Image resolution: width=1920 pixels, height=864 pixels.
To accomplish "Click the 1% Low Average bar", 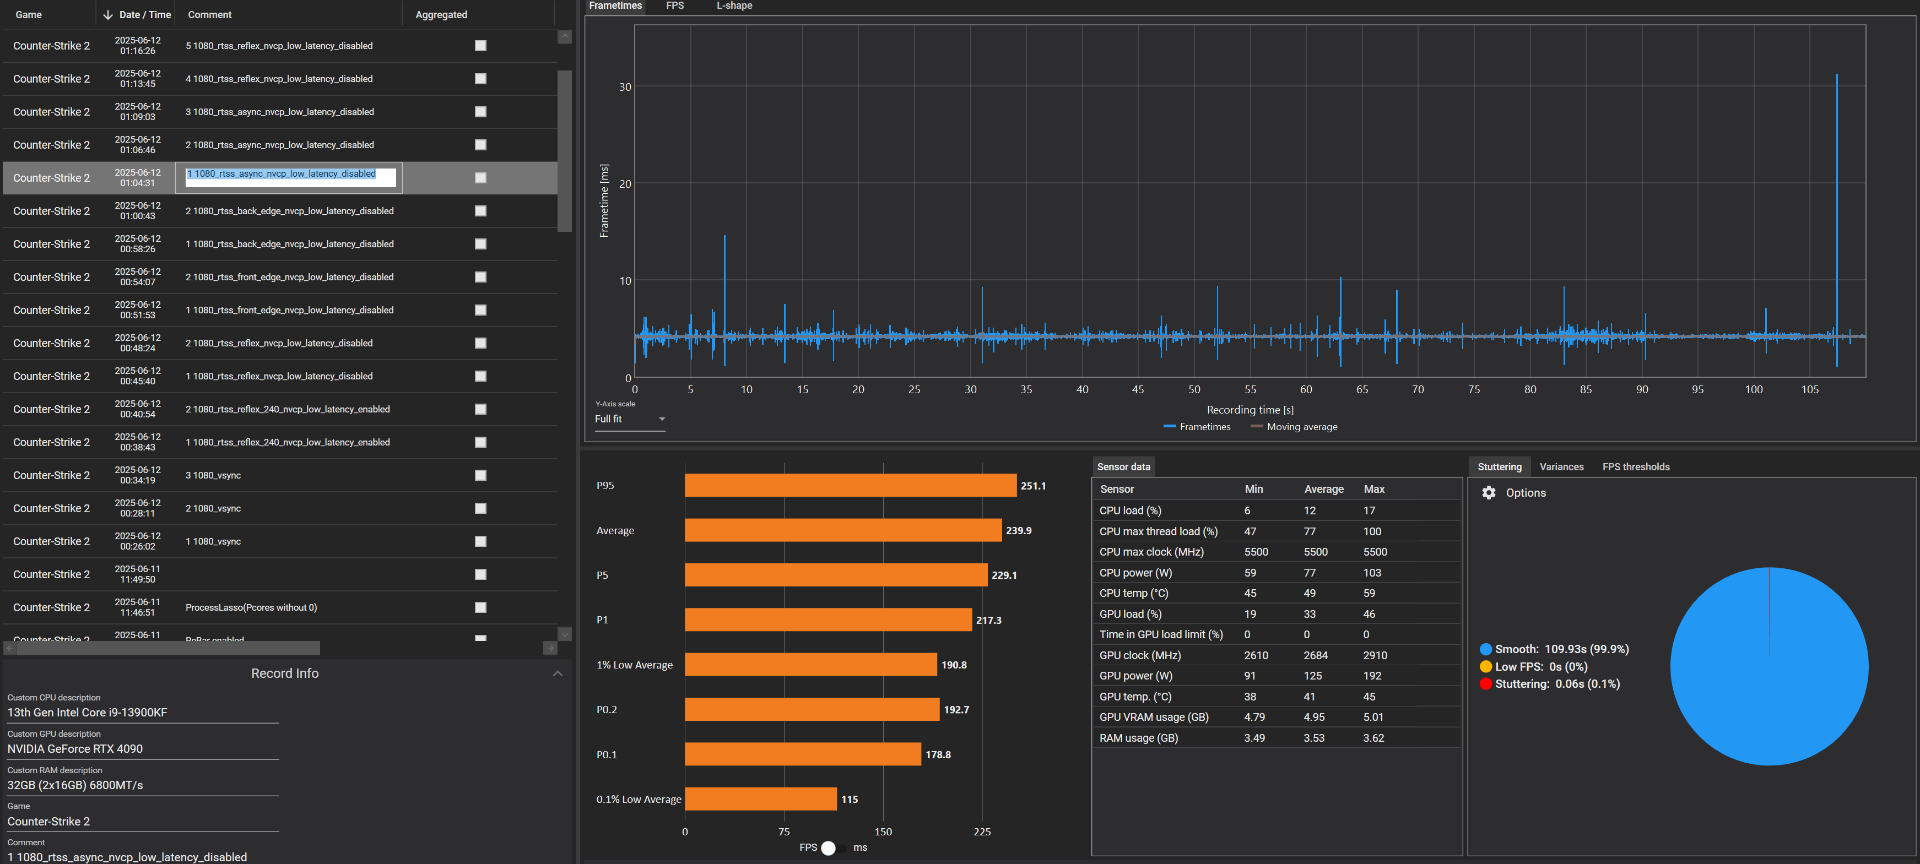I will [x=811, y=665].
